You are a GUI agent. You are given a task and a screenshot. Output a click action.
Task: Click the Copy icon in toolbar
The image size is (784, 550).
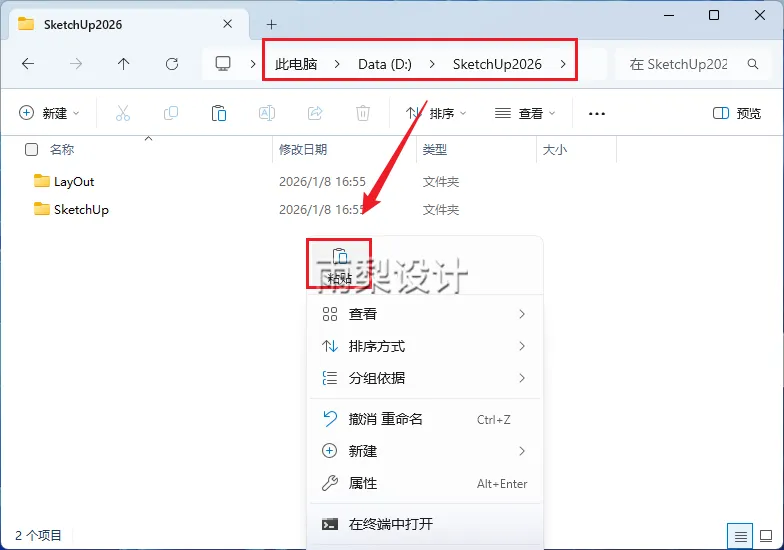[x=170, y=114]
